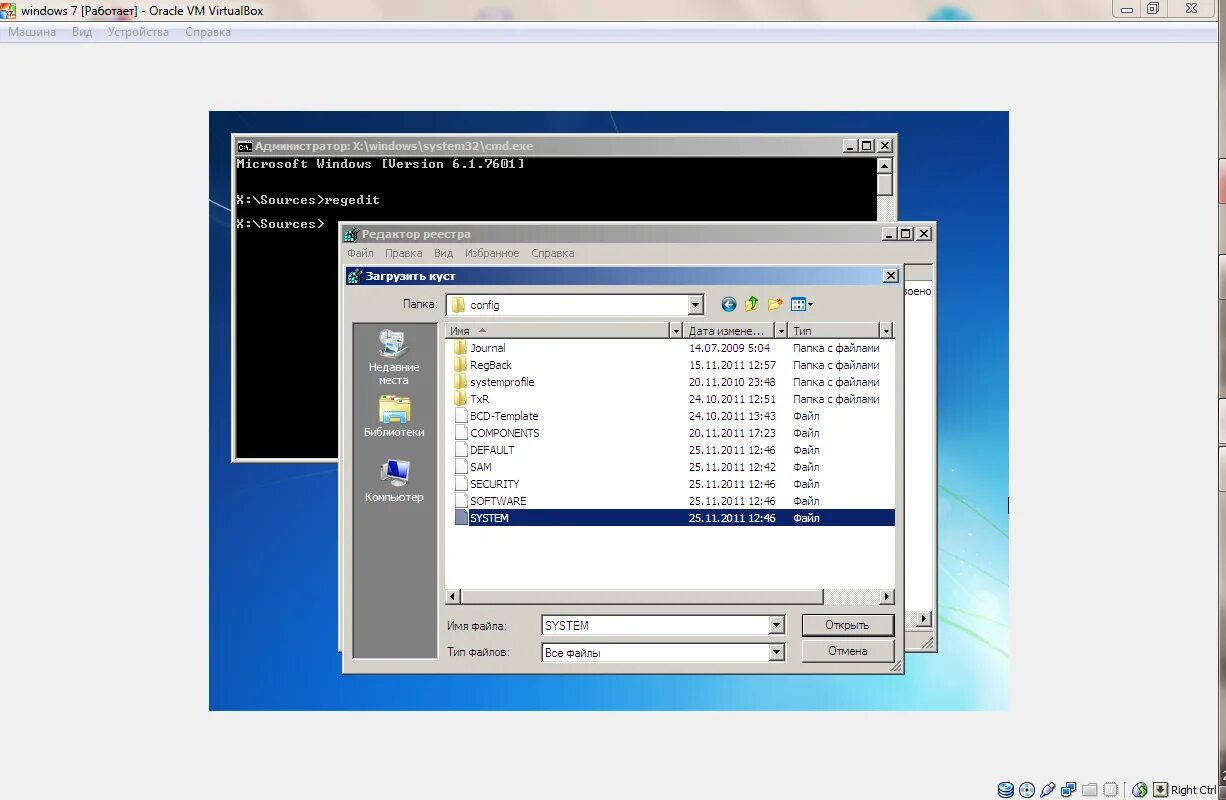Click file list horizontal scrollbar left arrow
This screenshot has height=800, width=1226.
point(453,597)
